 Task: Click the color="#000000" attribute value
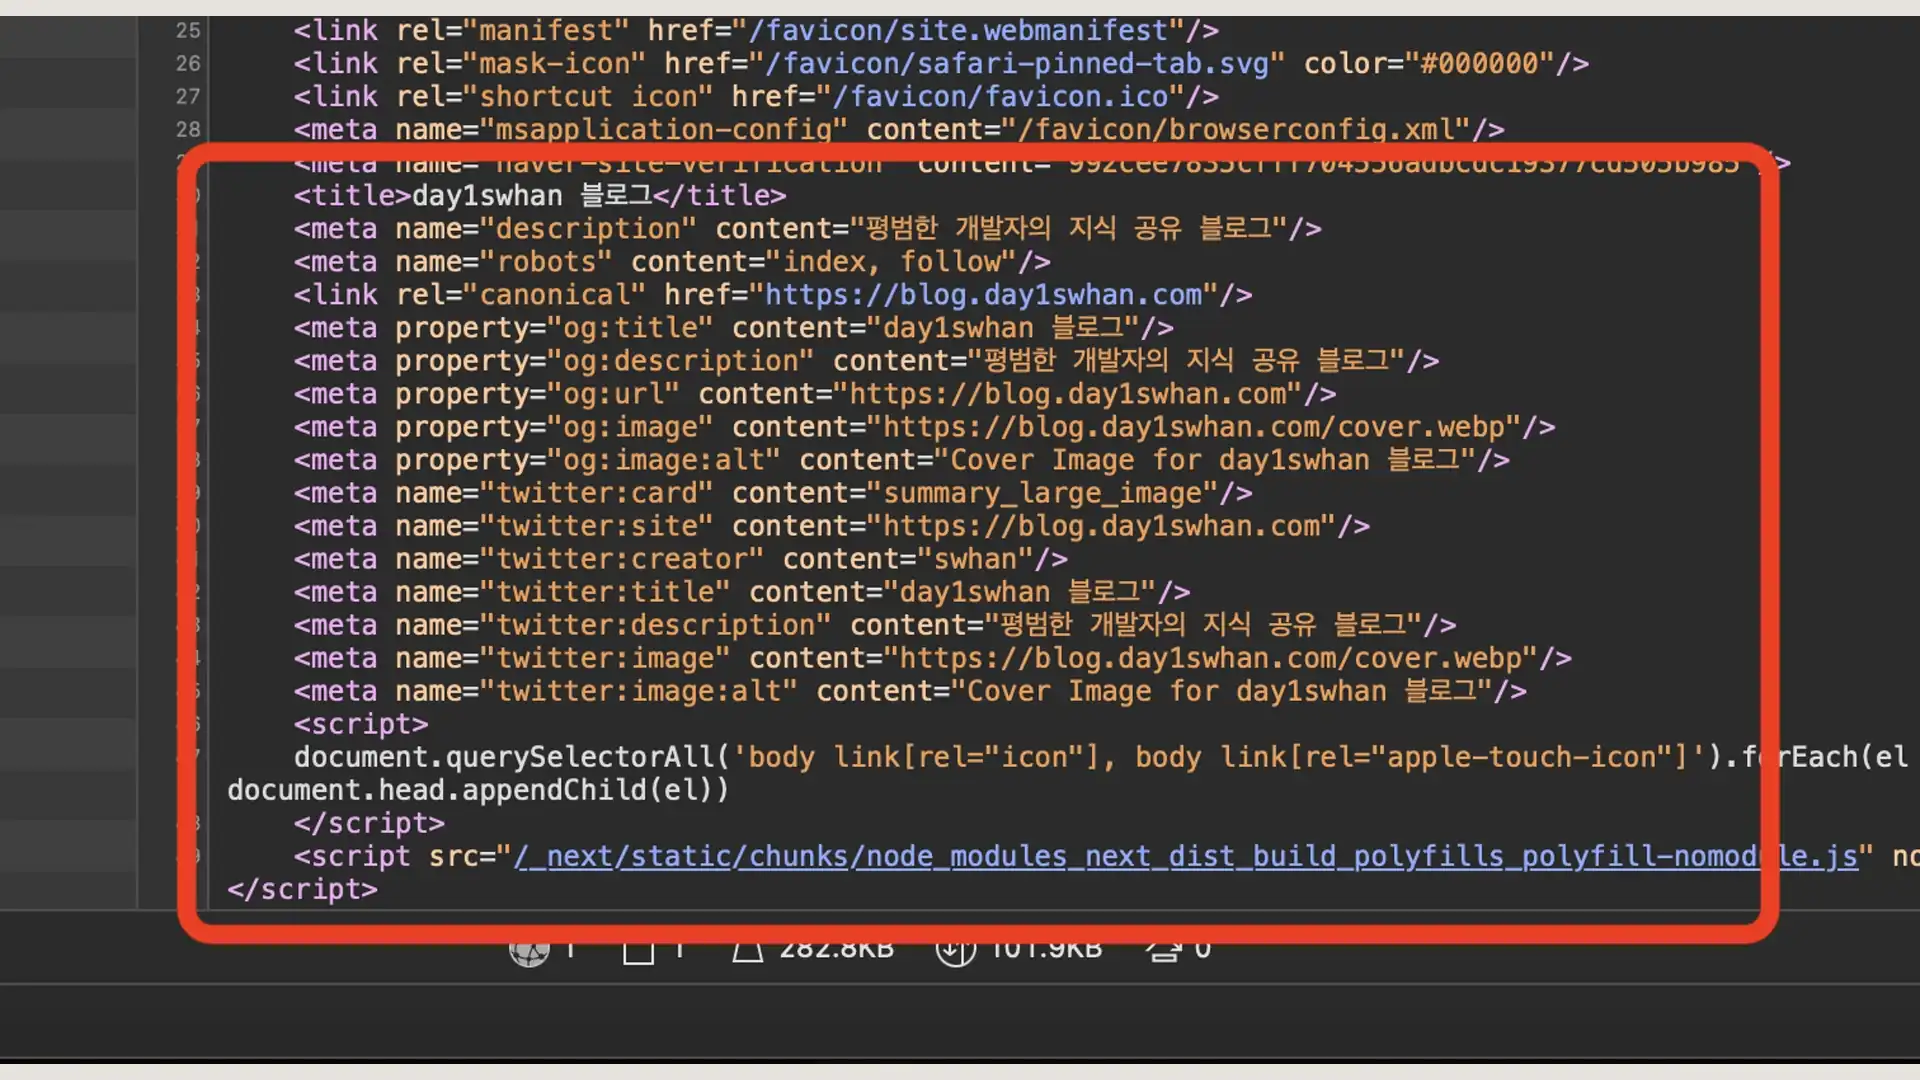pos(1430,63)
